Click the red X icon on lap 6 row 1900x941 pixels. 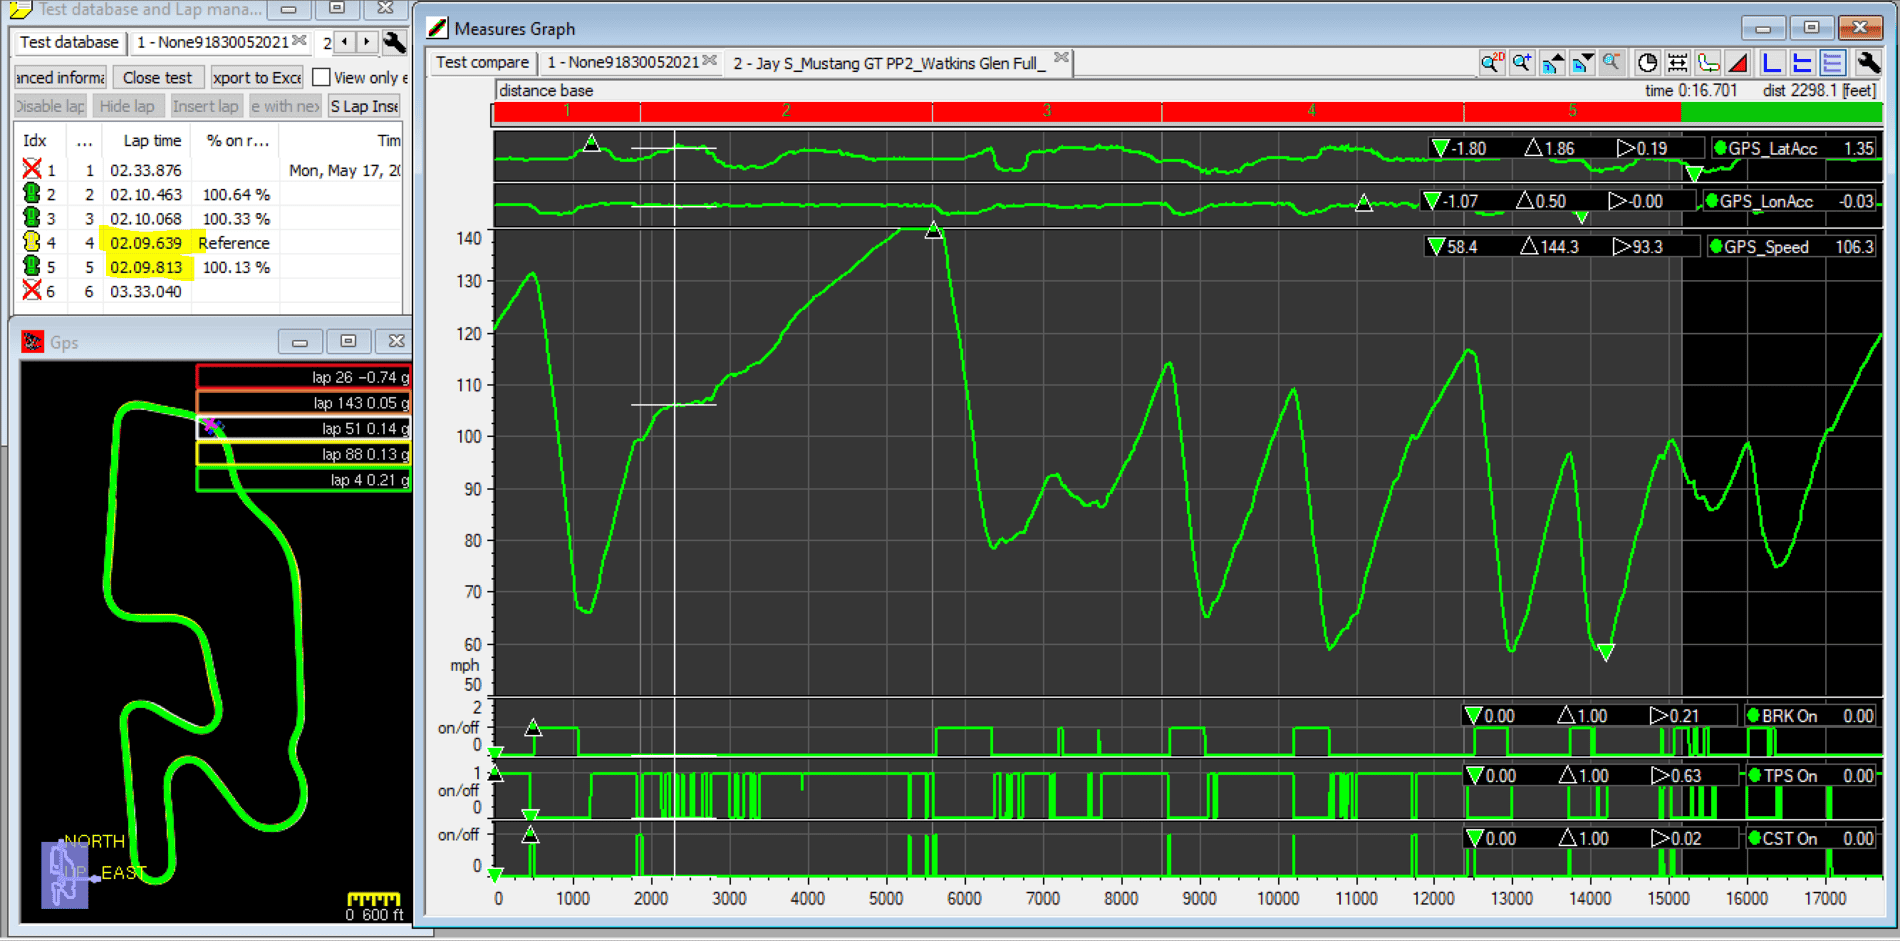click(32, 291)
